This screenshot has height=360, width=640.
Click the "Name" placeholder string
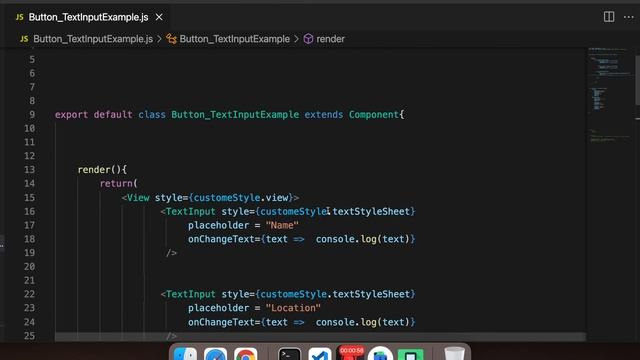pos(282,225)
